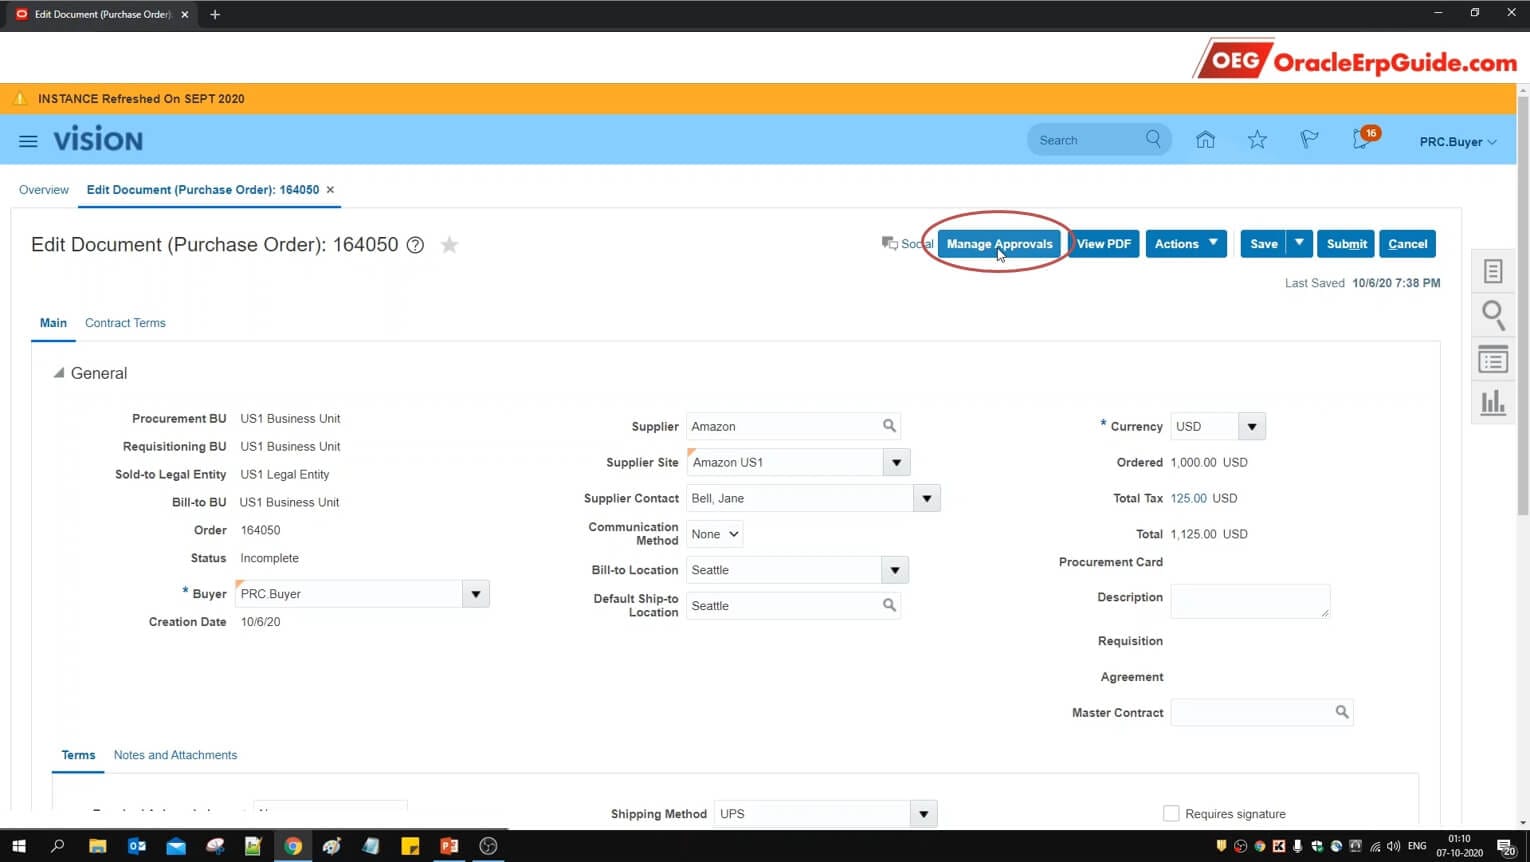Click View PDF button
The width and height of the screenshot is (1530, 862).
click(x=1104, y=244)
